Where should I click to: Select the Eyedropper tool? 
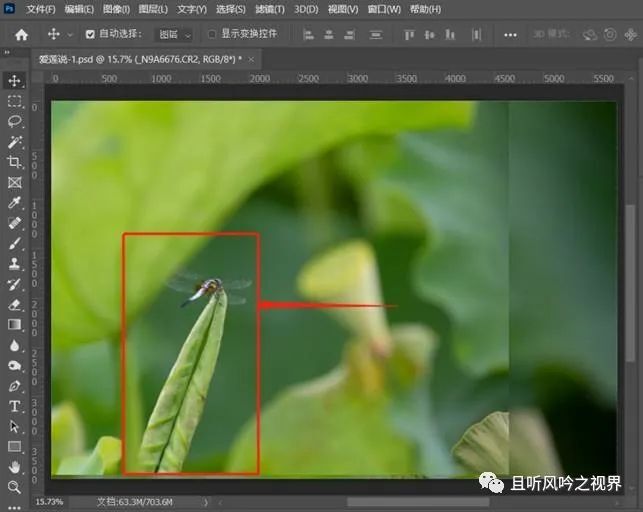(x=14, y=203)
